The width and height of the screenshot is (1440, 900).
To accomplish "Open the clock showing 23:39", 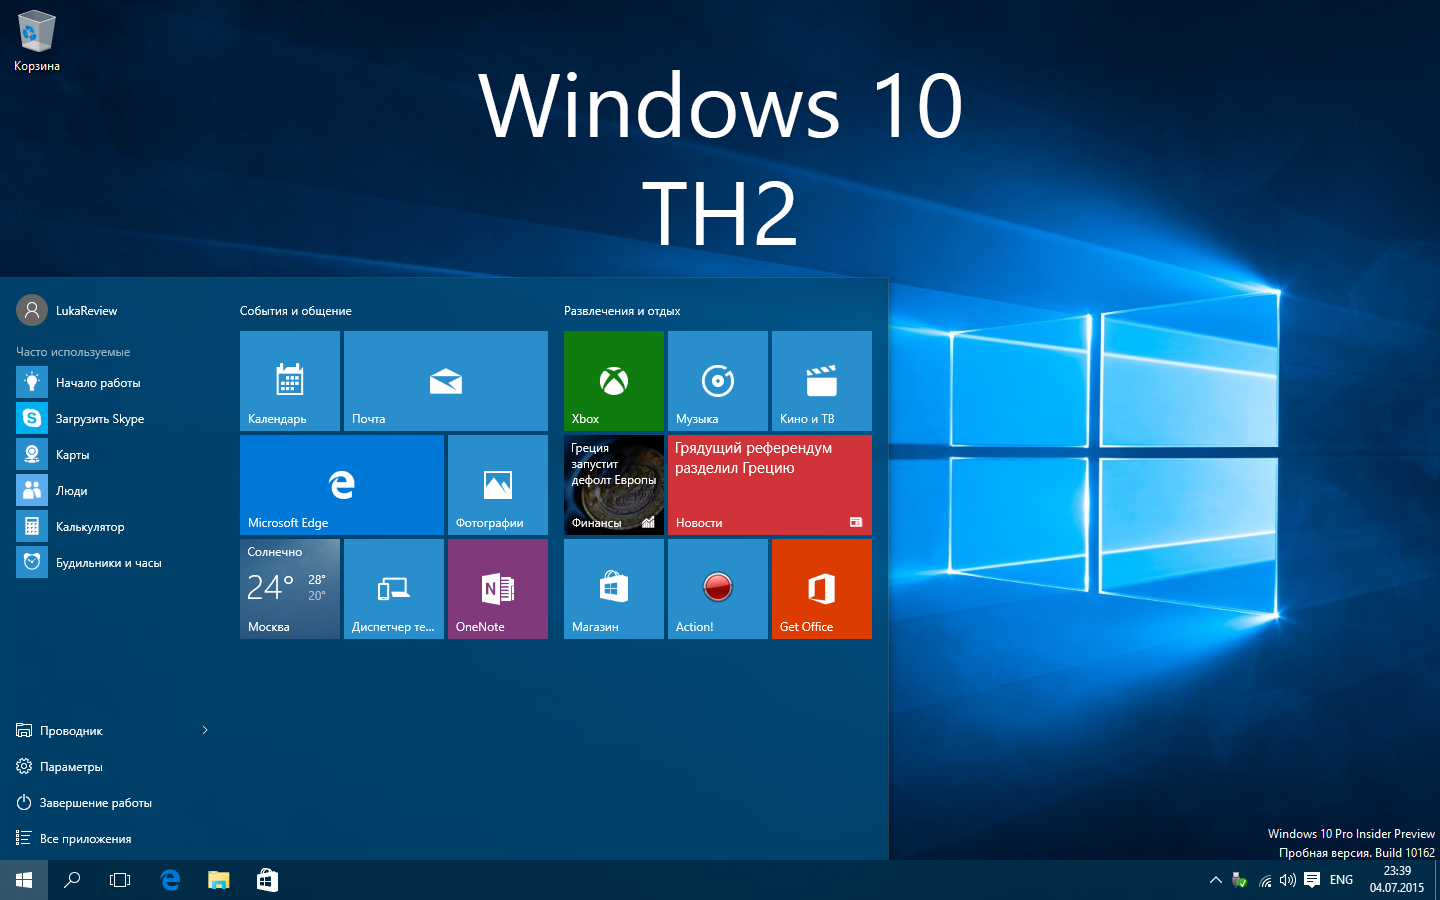I will pos(1397,880).
